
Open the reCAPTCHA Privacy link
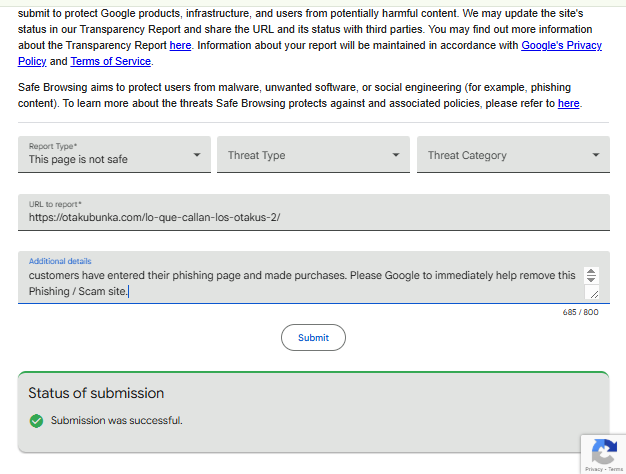pos(593,468)
